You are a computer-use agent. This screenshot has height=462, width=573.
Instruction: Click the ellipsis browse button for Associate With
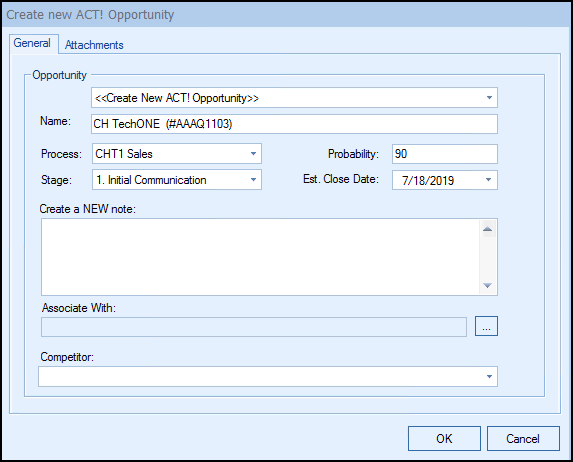pyautogui.click(x=486, y=326)
